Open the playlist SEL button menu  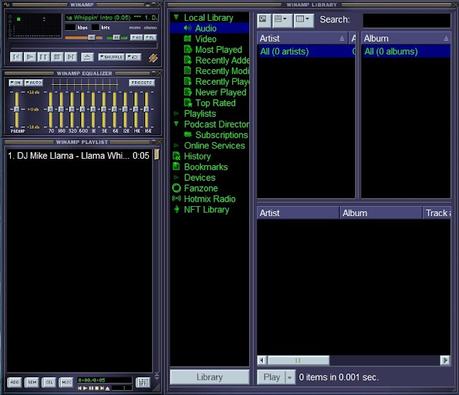point(49,382)
